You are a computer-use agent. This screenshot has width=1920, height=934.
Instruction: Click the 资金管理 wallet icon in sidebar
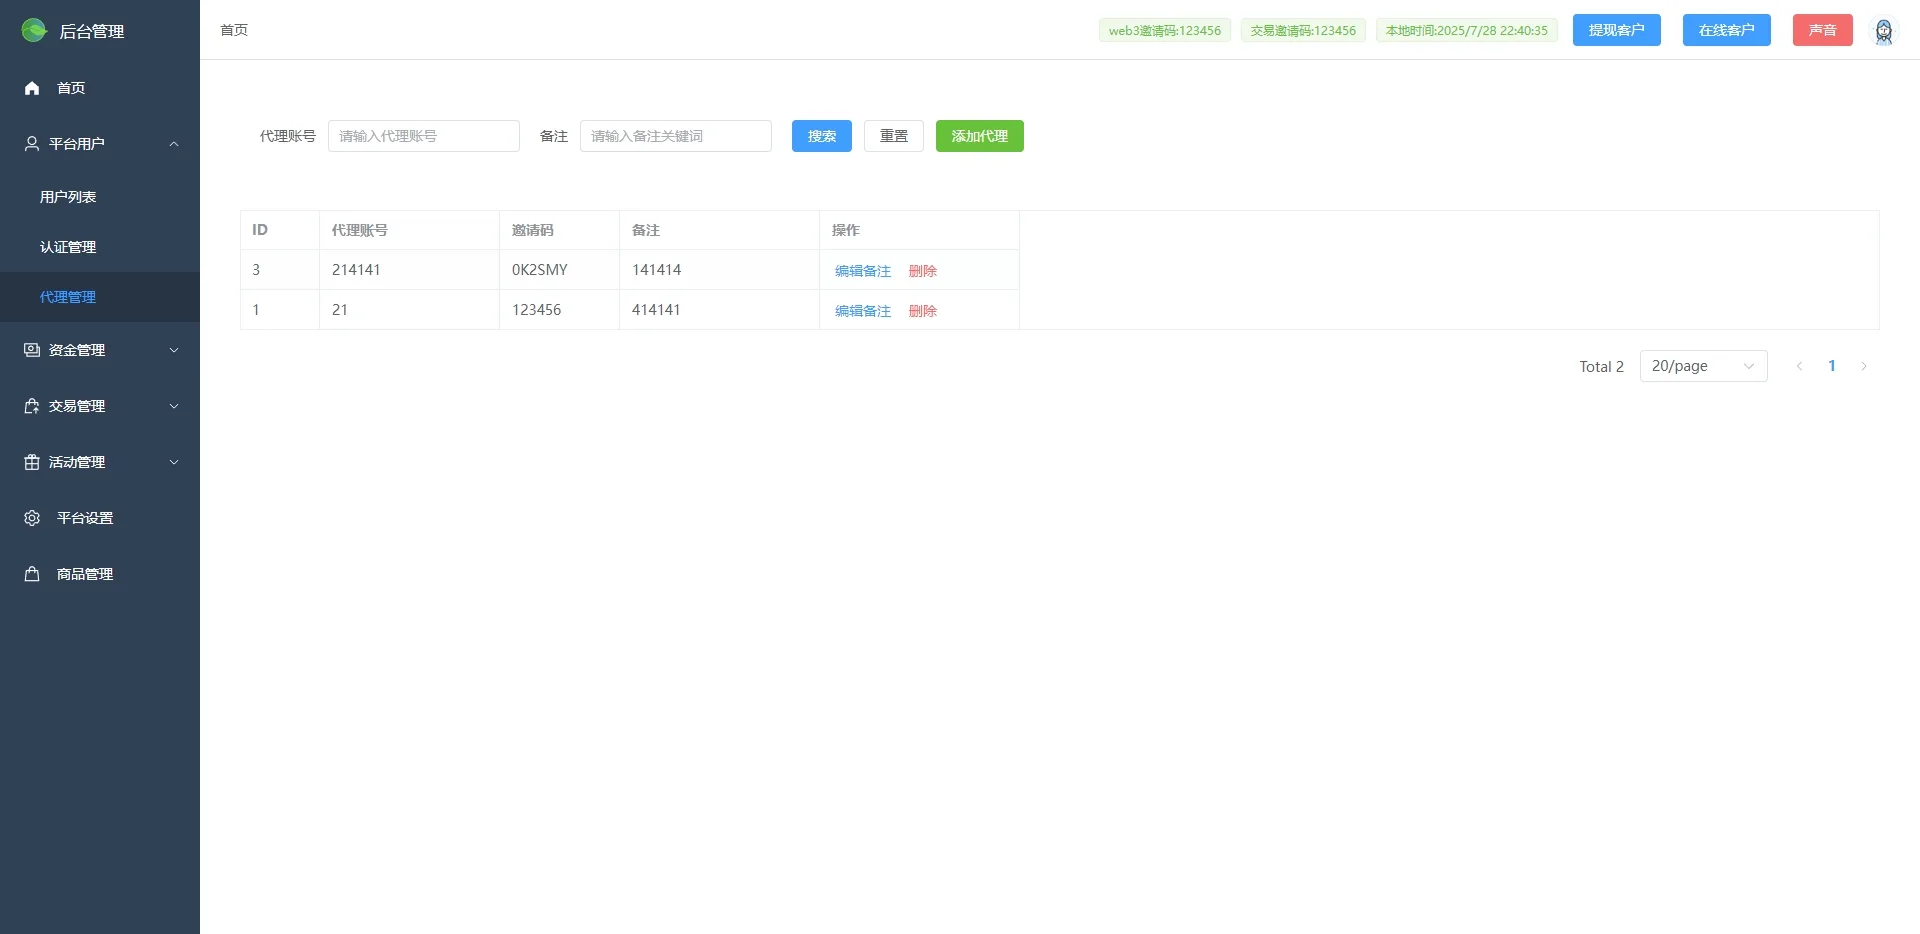tap(32, 350)
